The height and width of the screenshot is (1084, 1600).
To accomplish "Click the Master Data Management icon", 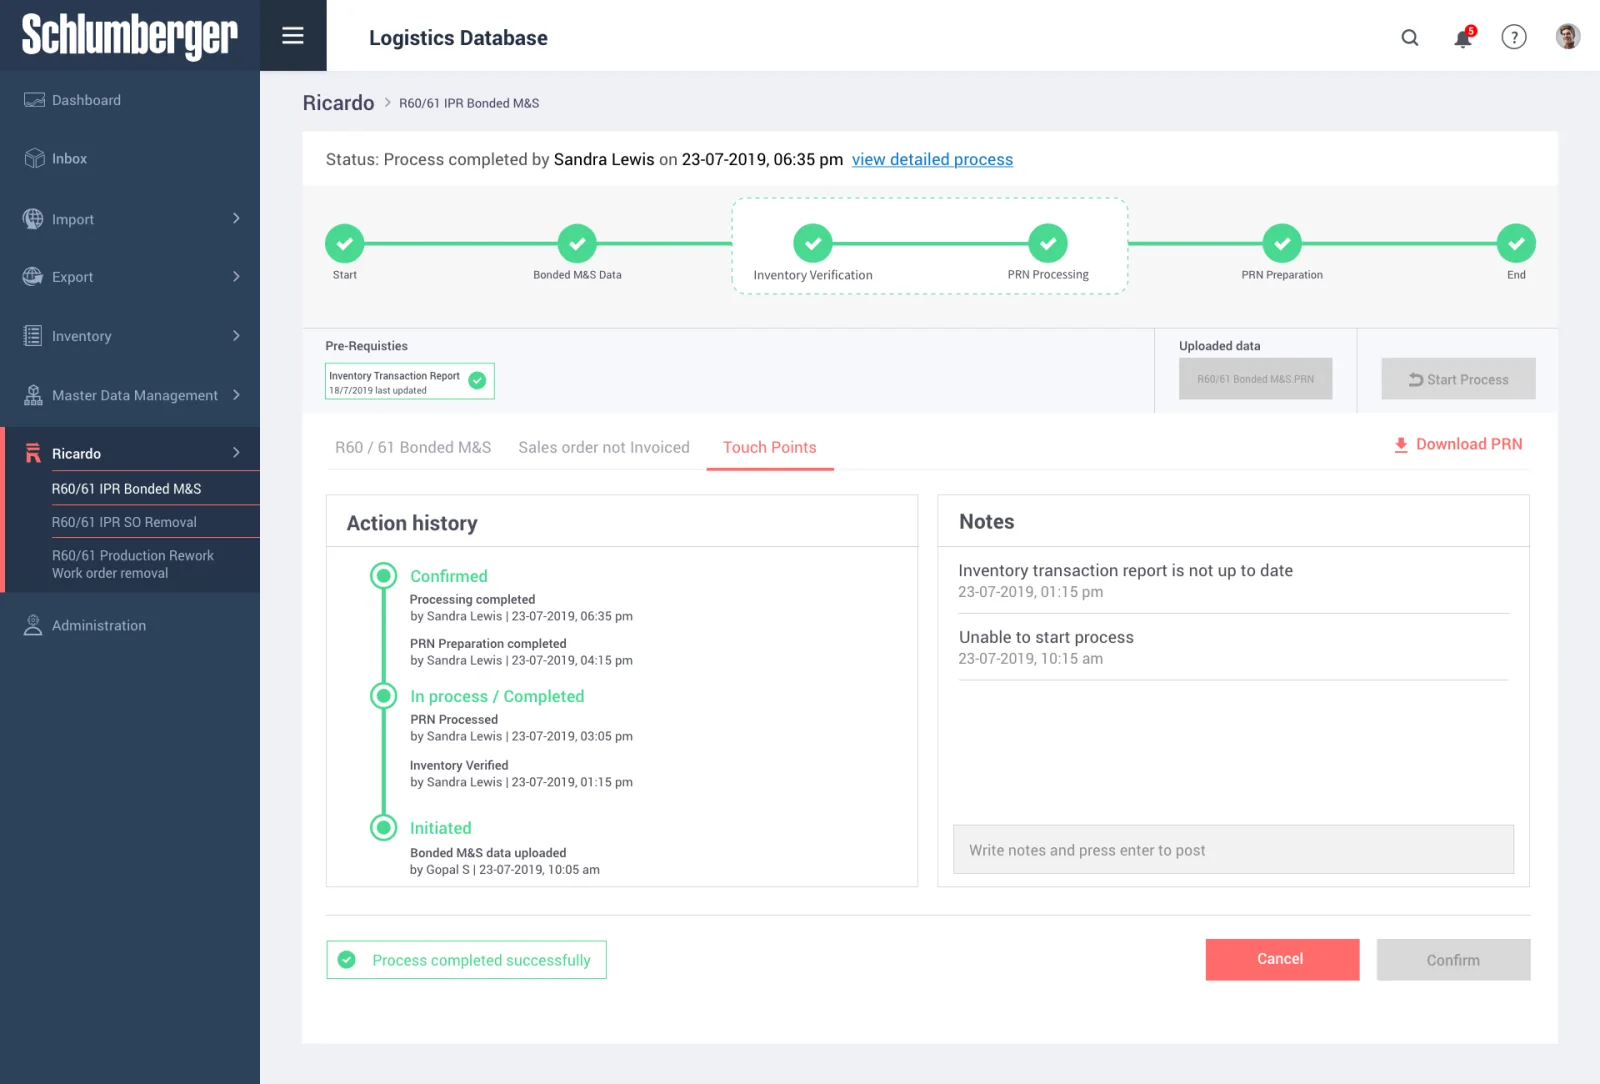I will (33, 395).
